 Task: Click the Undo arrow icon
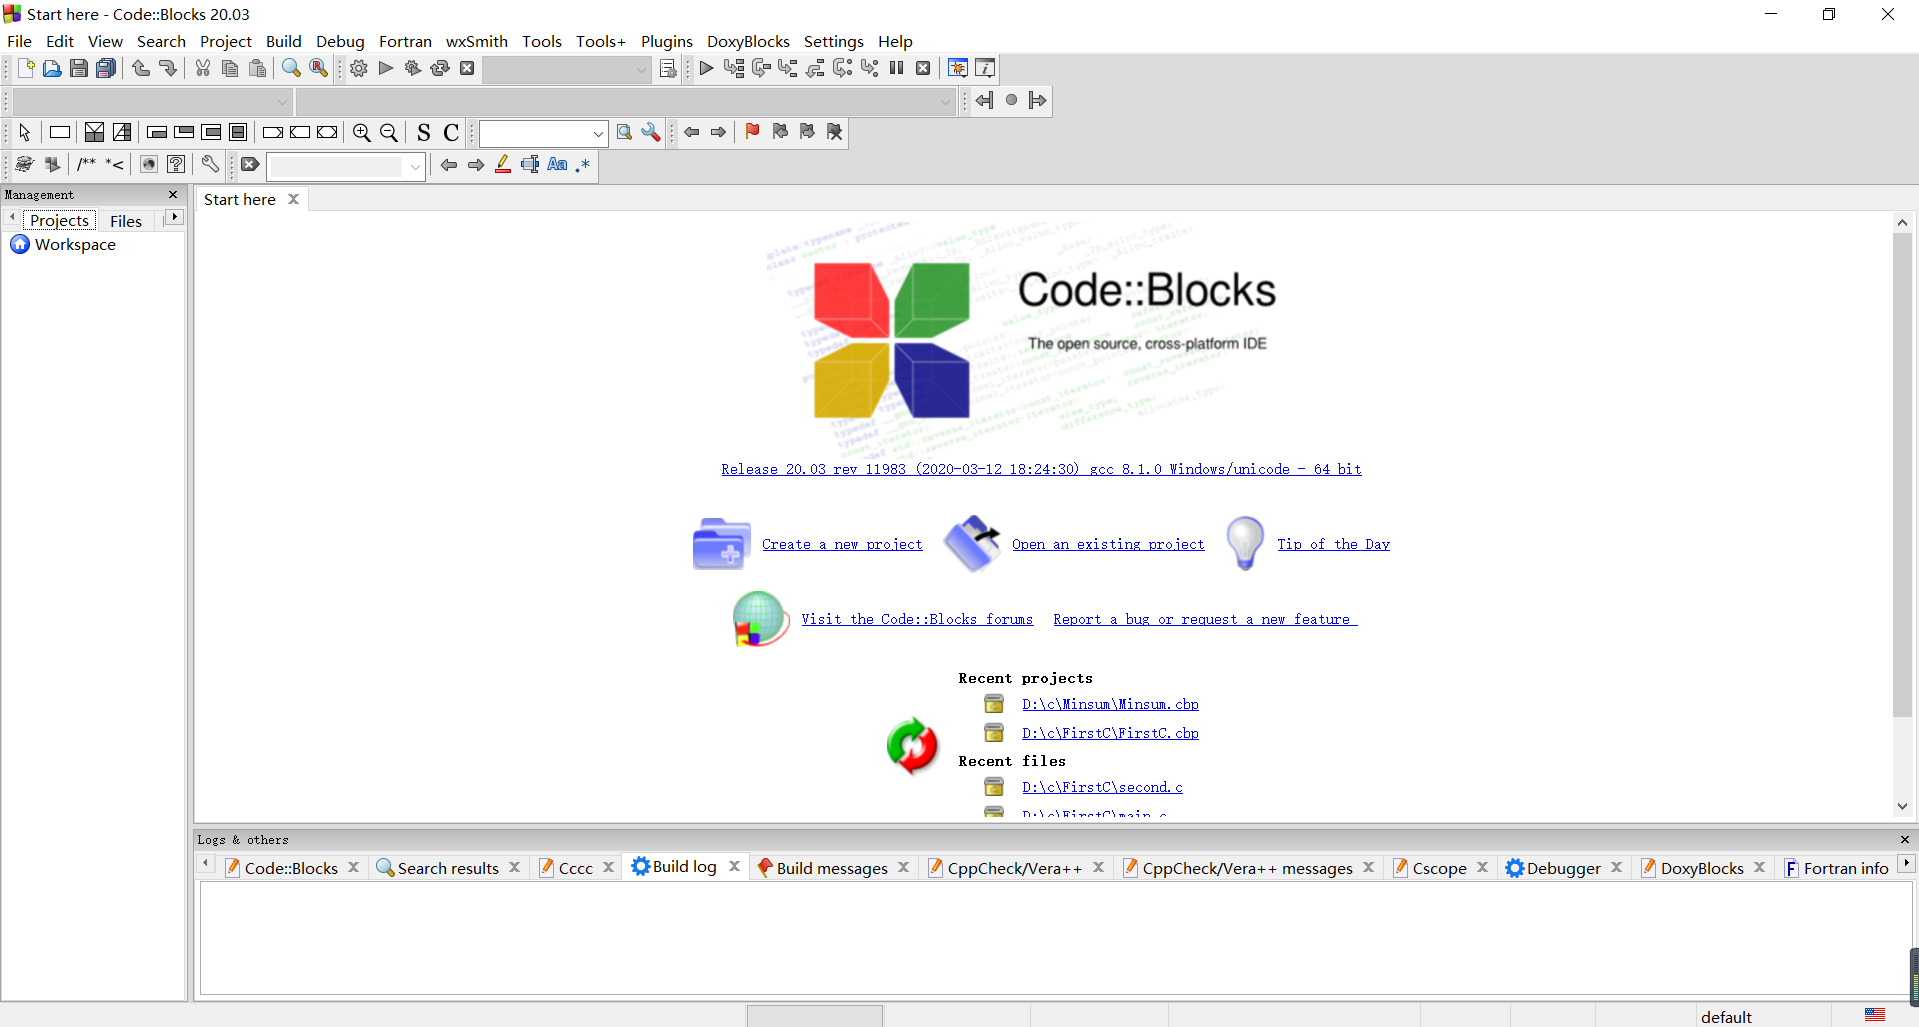click(141, 68)
